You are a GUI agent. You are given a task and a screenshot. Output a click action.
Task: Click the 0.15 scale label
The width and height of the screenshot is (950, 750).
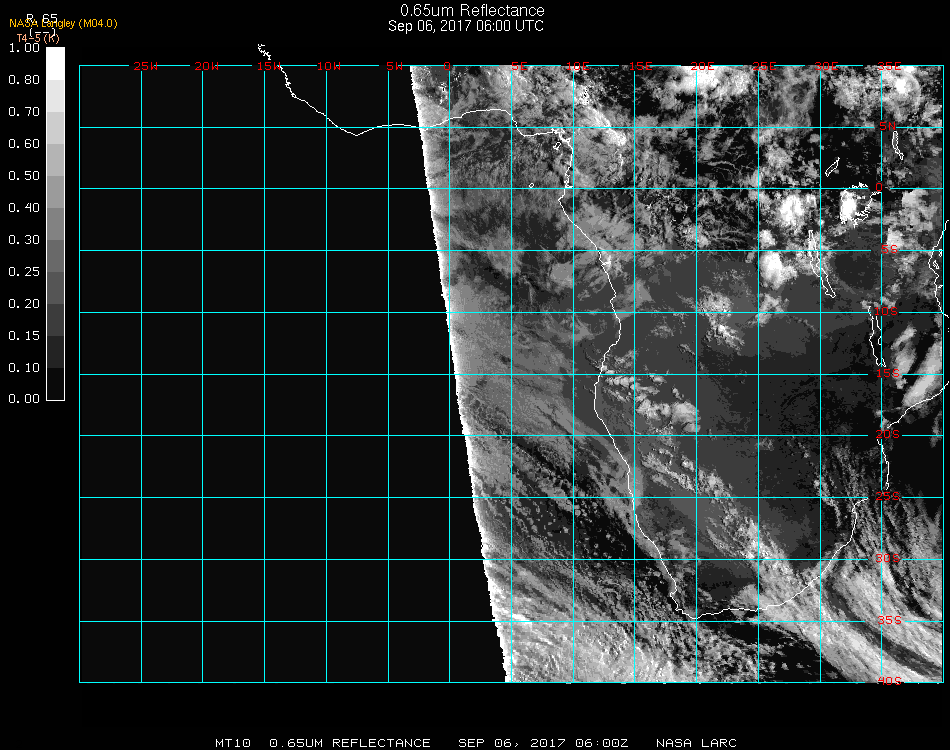(24, 336)
